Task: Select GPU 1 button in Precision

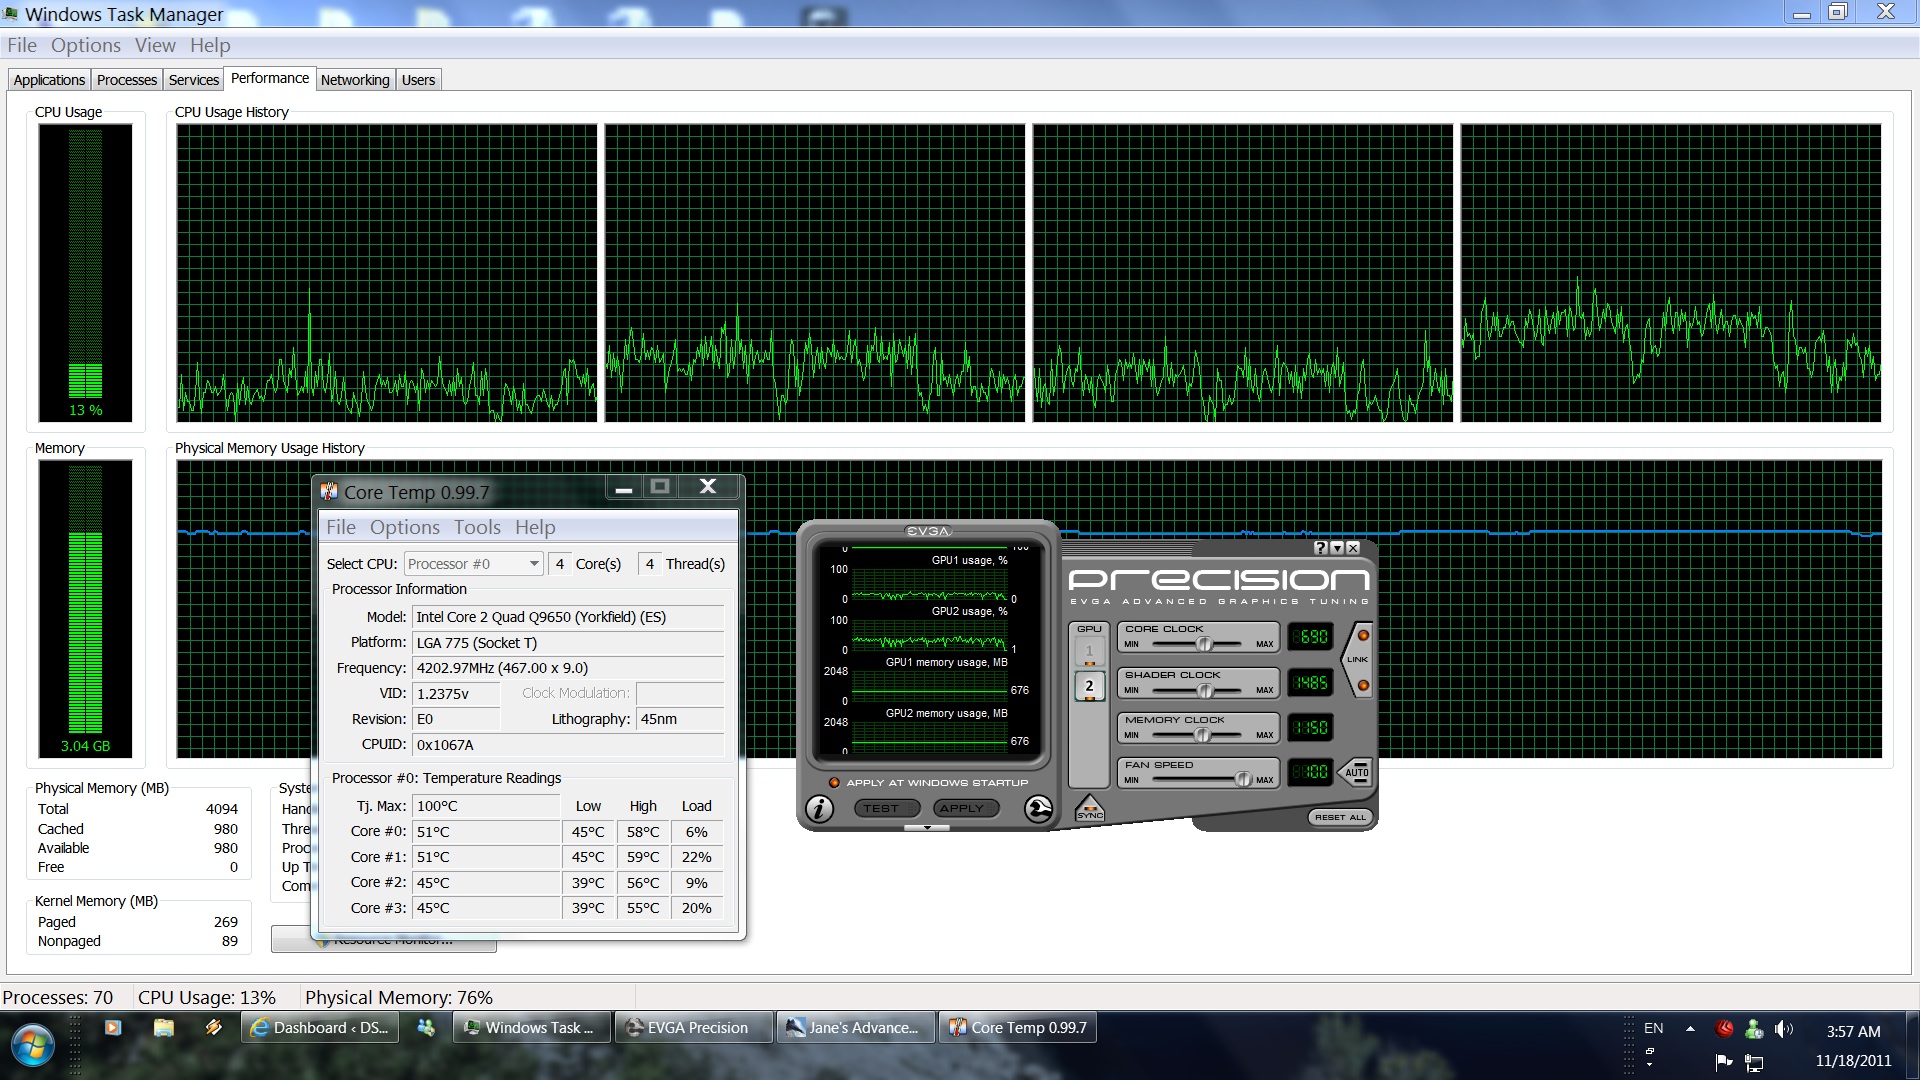Action: 1089,651
